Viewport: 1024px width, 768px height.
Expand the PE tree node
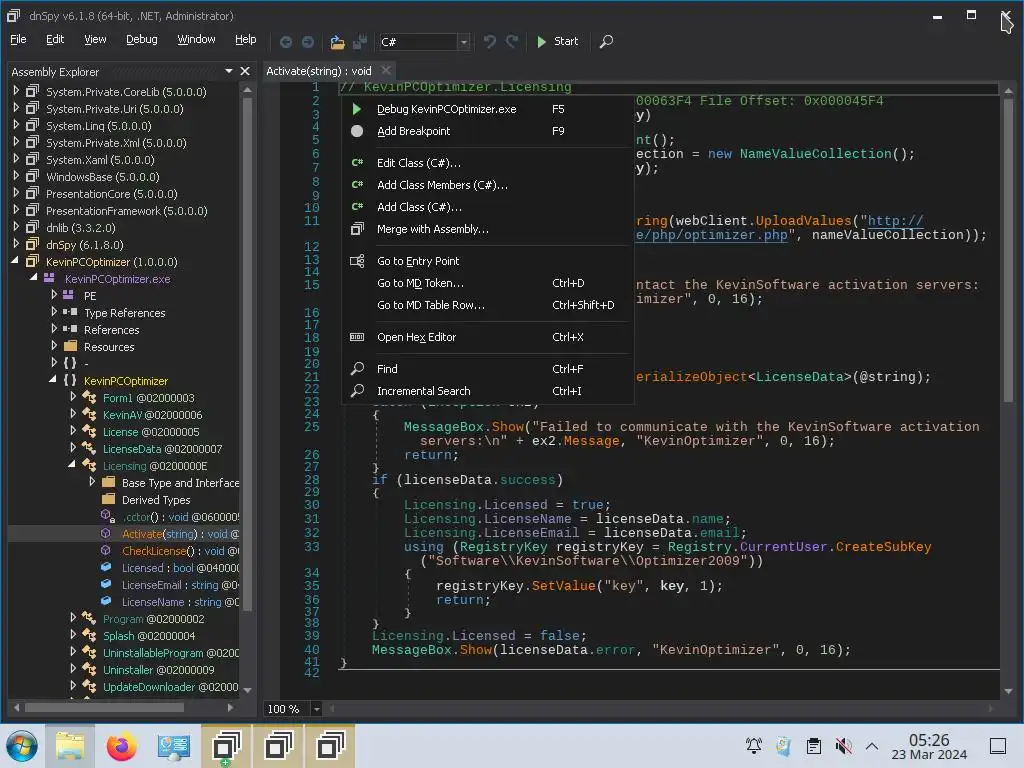(x=54, y=295)
